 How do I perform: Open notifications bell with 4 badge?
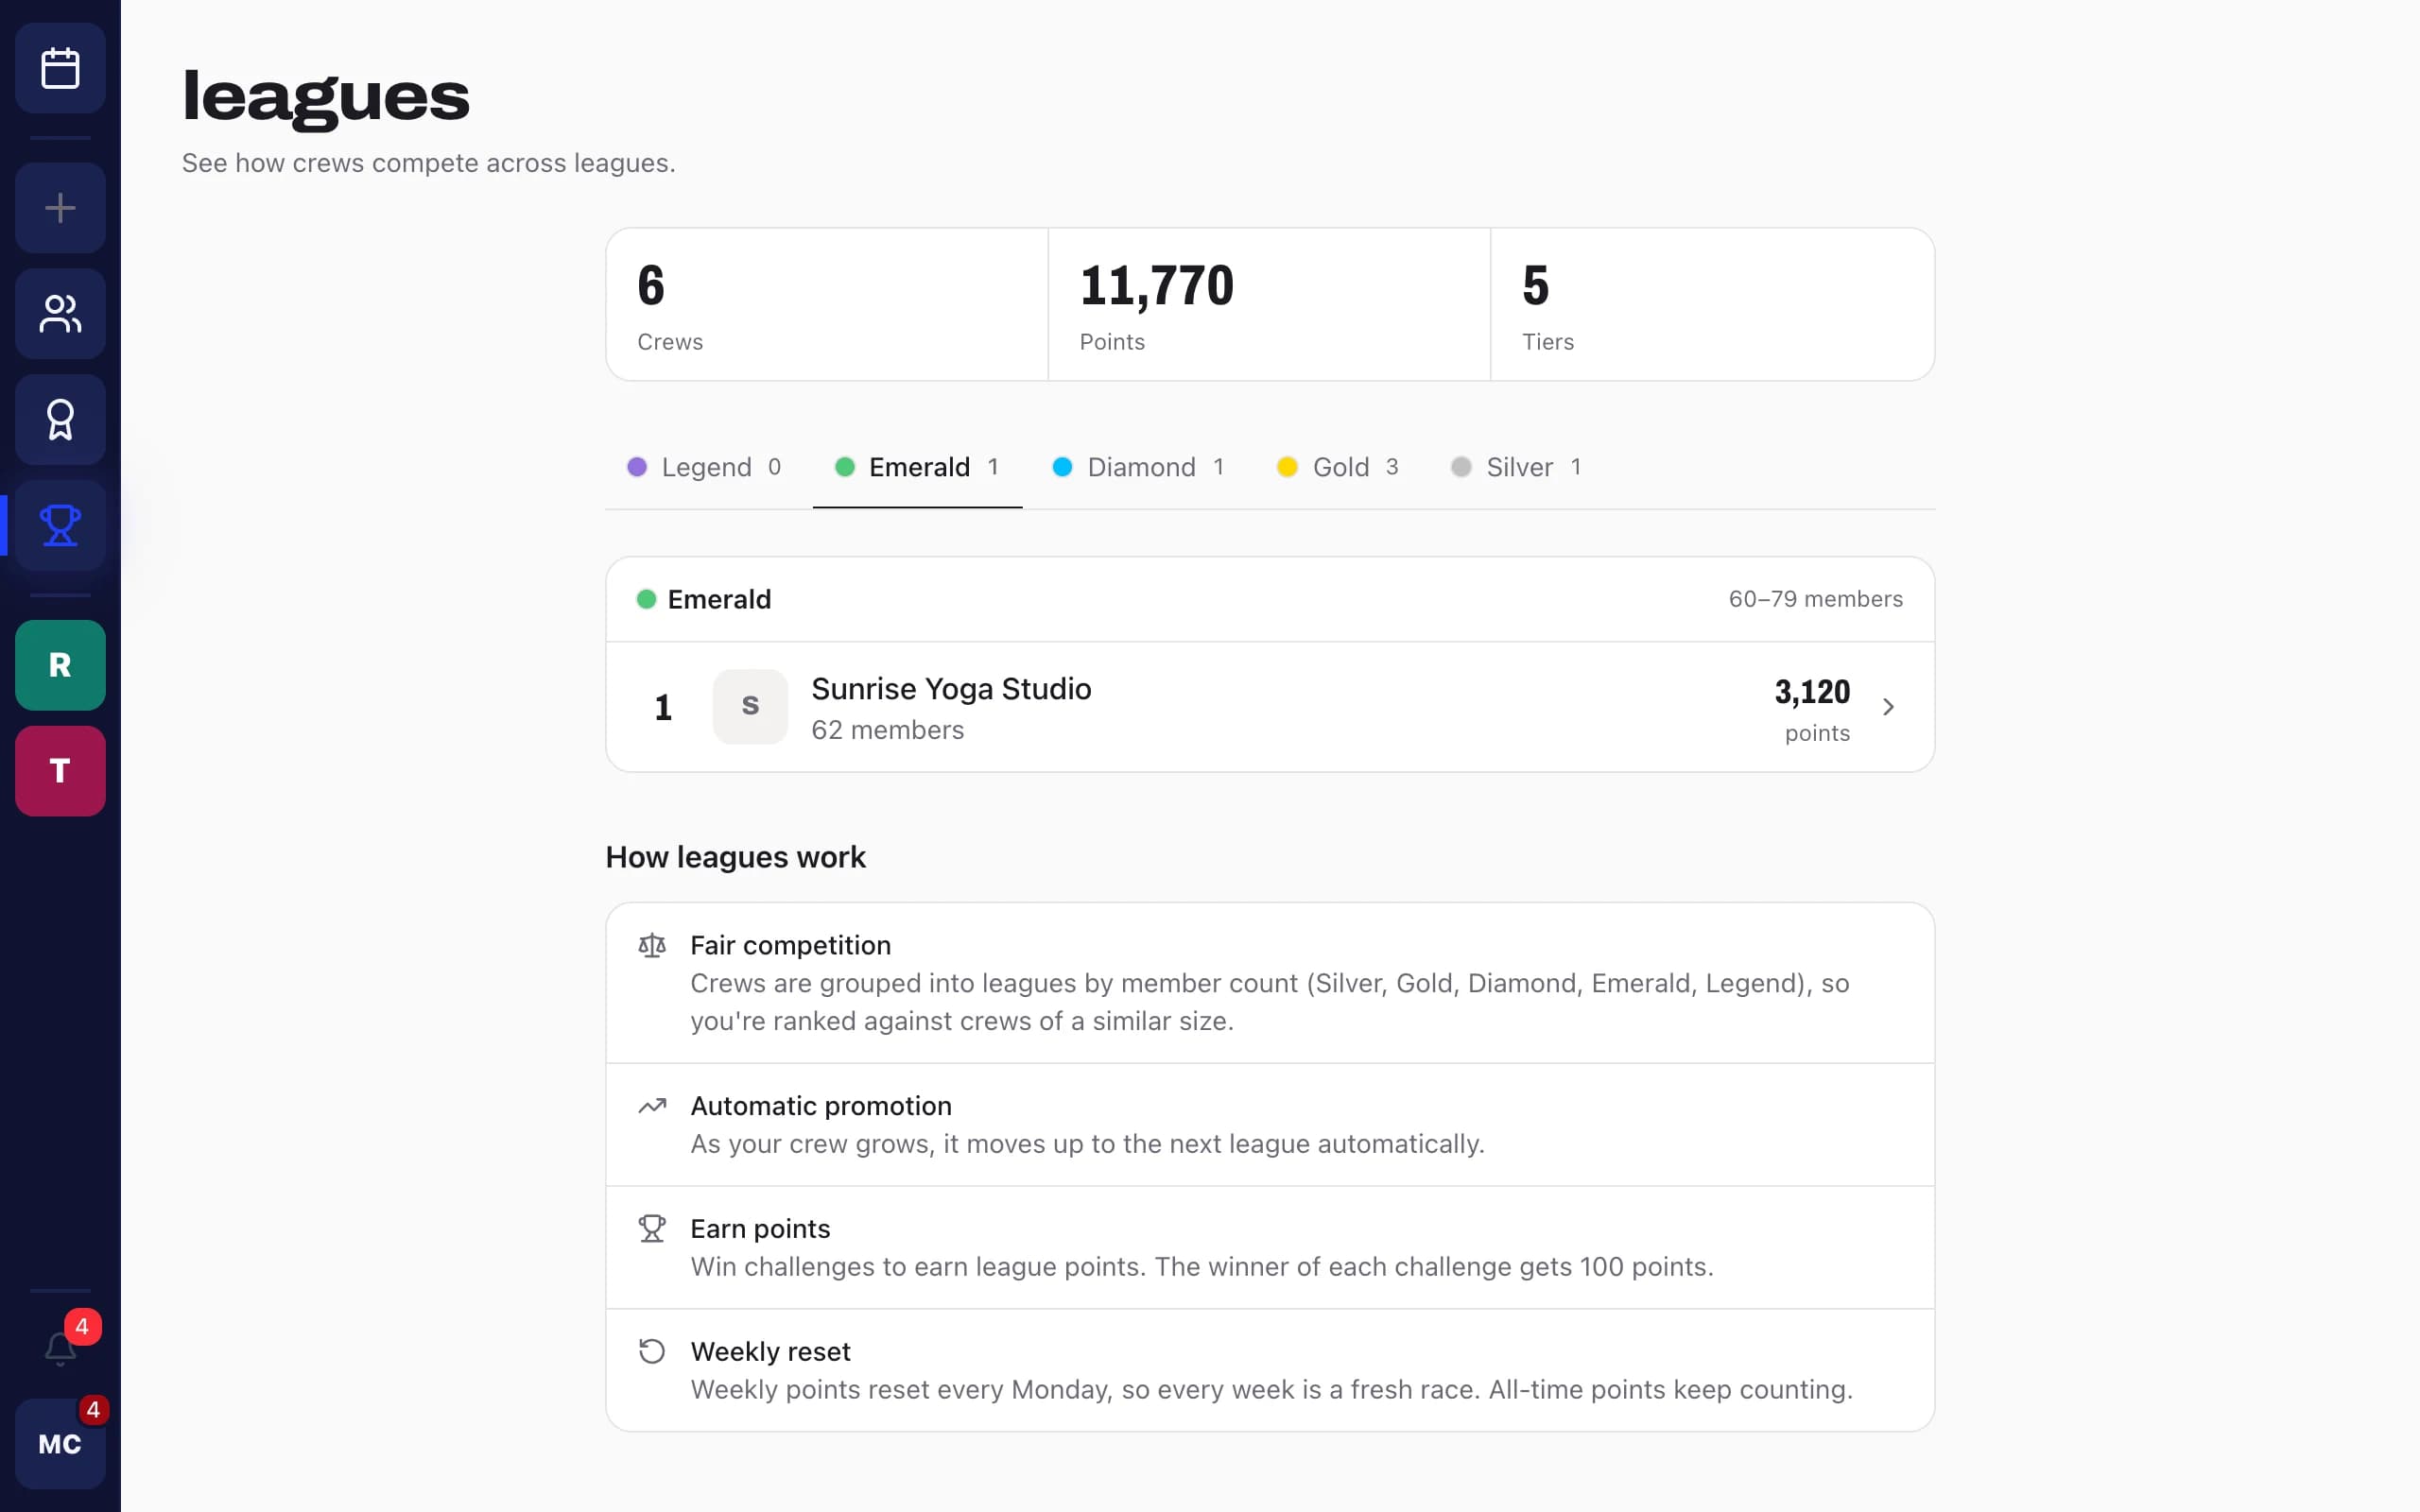[60, 1348]
